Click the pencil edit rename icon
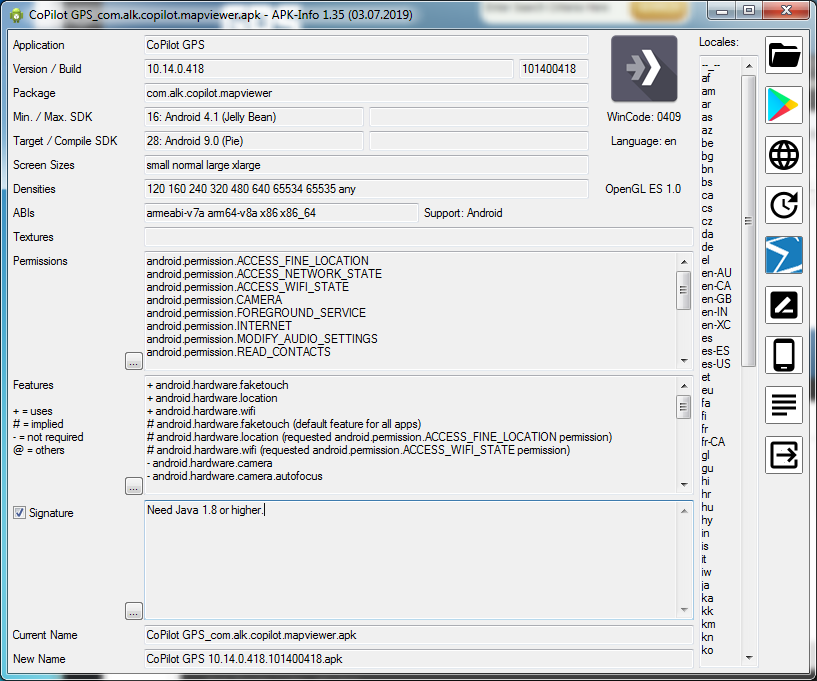Viewport: 817px width, 681px height. point(784,305)
